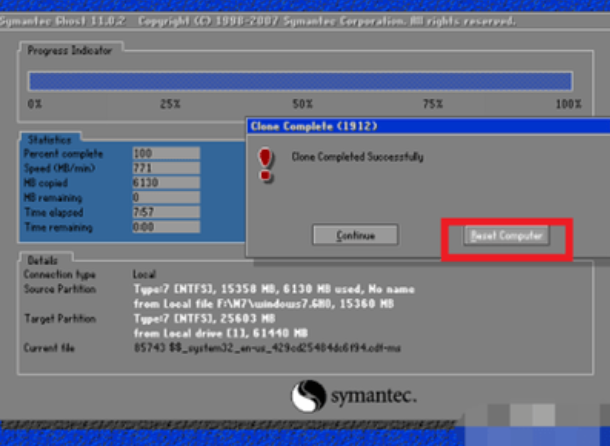Click the 50% mark on progress scale

[x=302, y=104]
